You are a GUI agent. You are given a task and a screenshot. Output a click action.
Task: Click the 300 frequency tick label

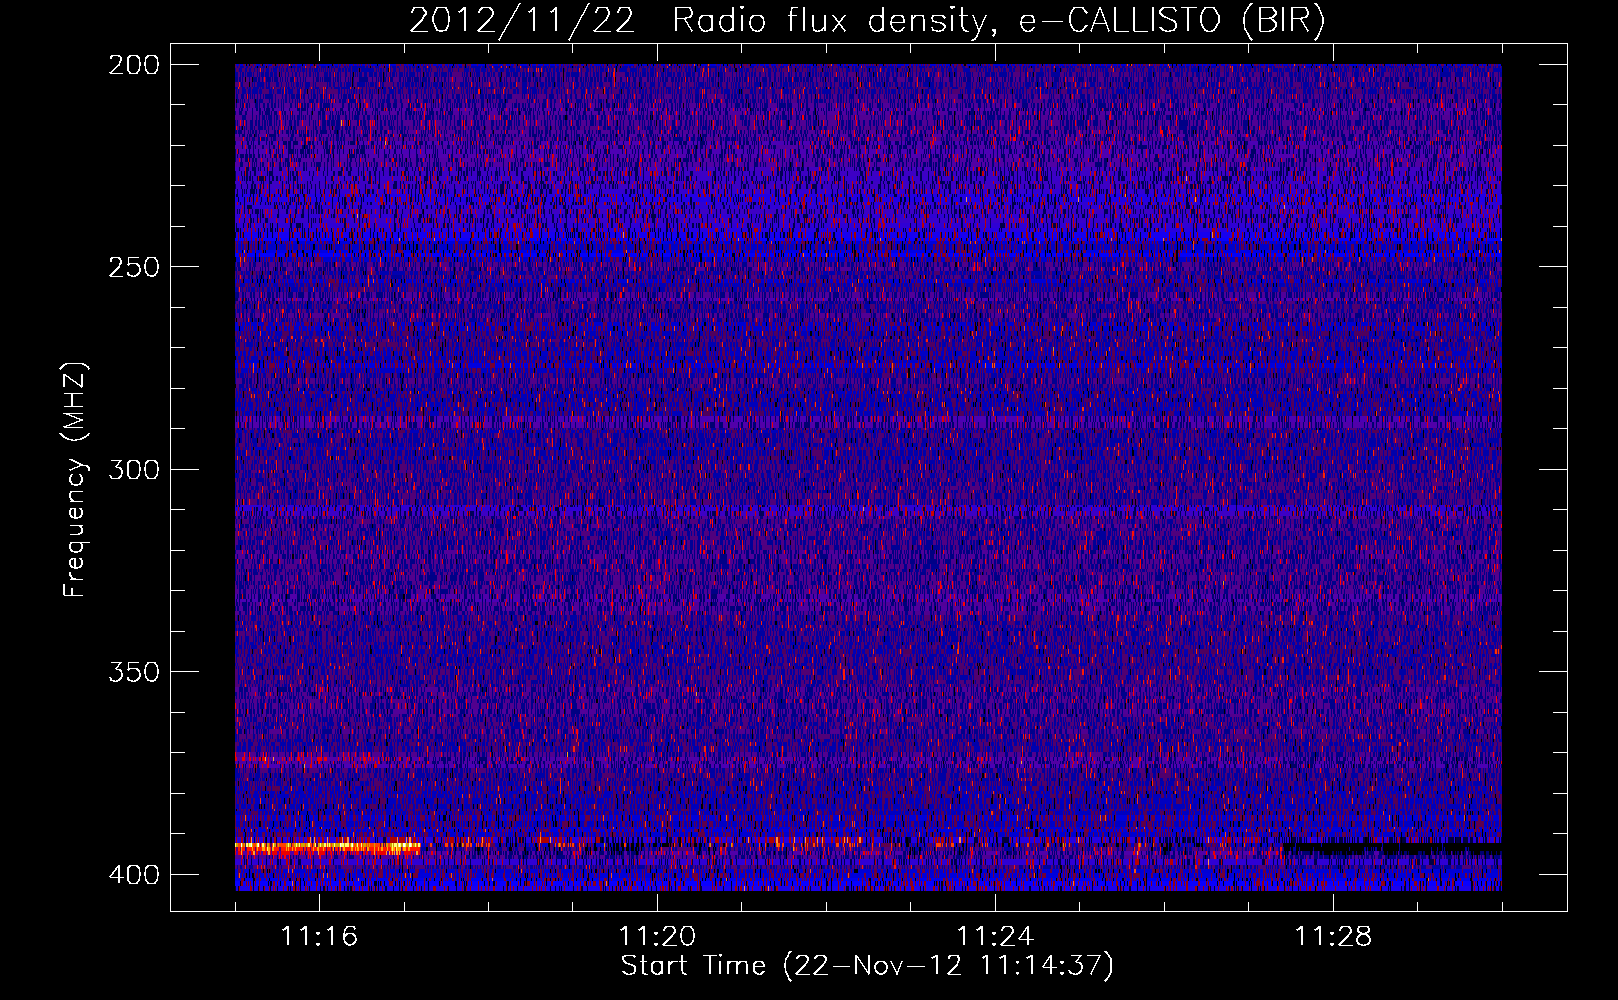[x=133, y=469]
